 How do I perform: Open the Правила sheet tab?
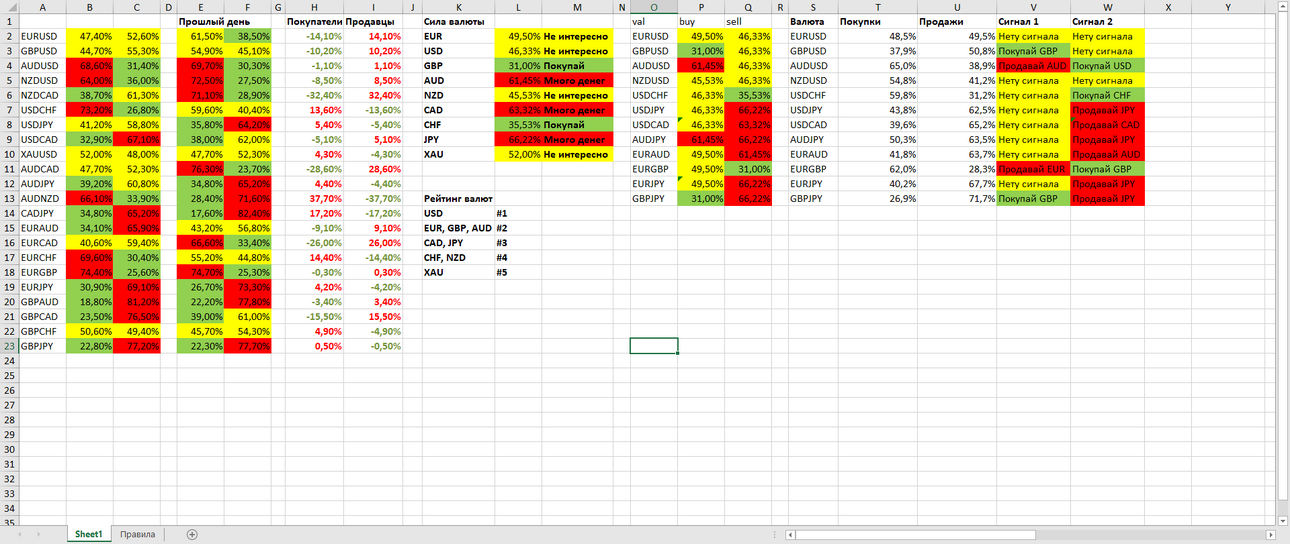pos(137,535)
